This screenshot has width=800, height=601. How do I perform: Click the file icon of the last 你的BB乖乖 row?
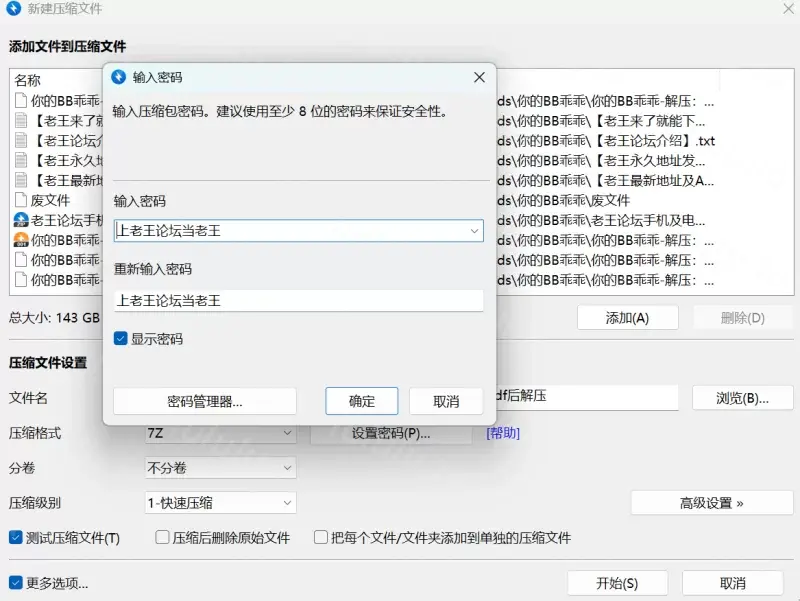(21, 280)
